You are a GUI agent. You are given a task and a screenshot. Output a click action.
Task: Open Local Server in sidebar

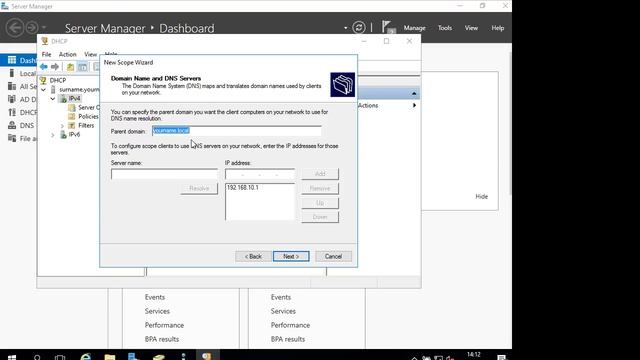(x=22, y=73)
